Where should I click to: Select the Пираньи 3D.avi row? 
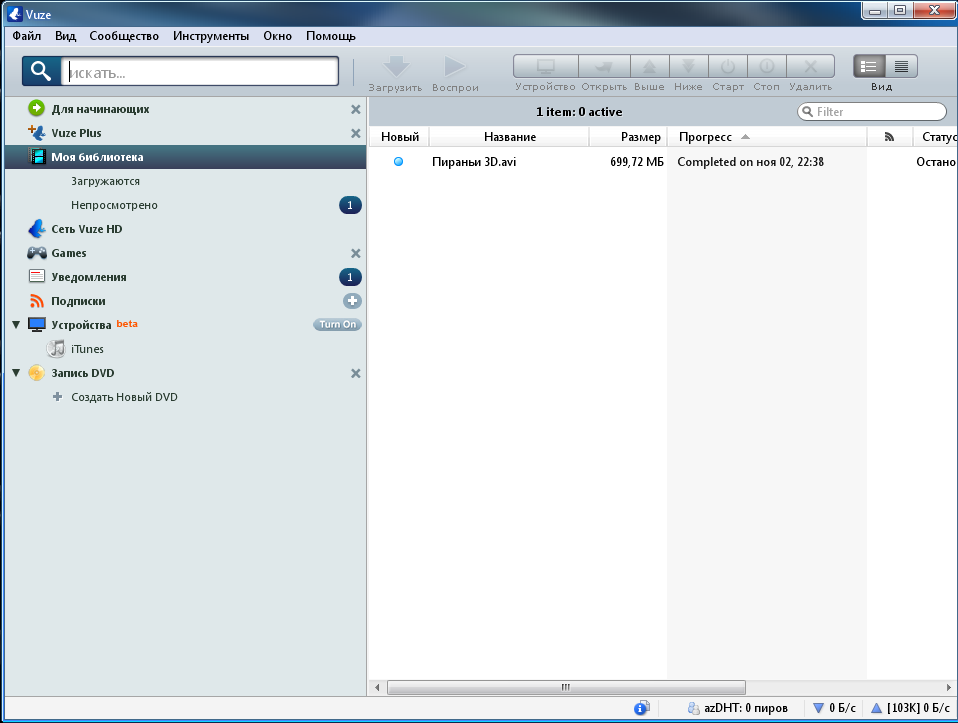(x=663, y=162)
